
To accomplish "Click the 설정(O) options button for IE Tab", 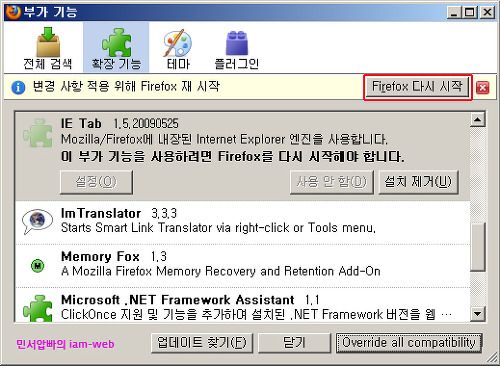I will [96, 182].
